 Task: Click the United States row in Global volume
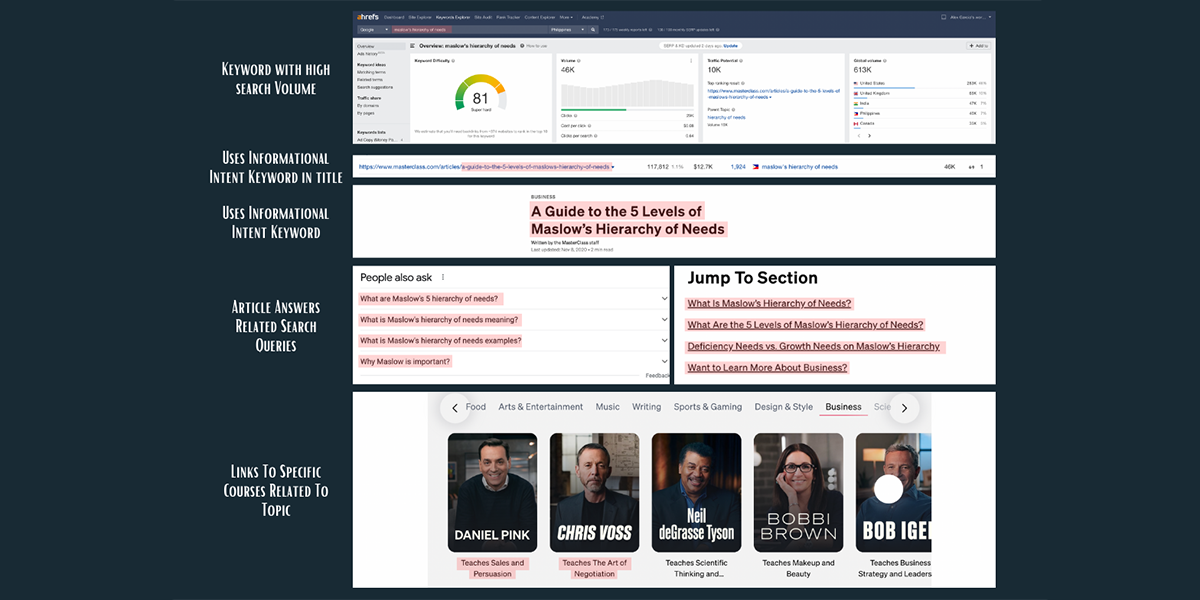(920, 83)
